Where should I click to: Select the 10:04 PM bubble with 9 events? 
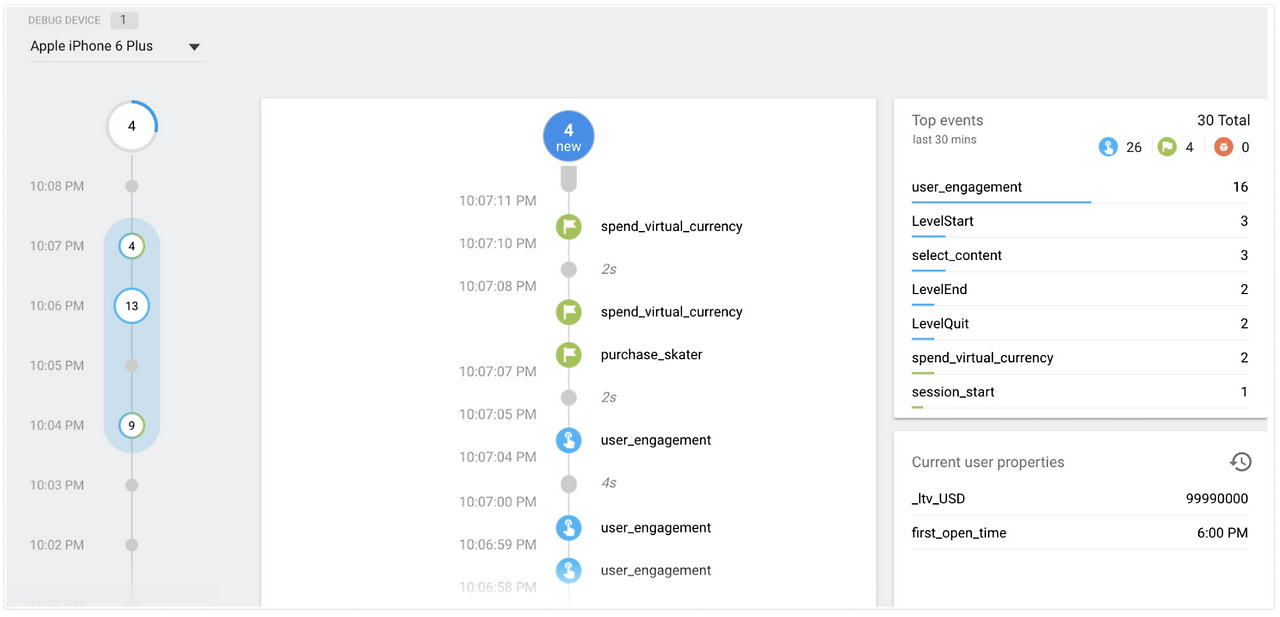[x=131, y=425]
